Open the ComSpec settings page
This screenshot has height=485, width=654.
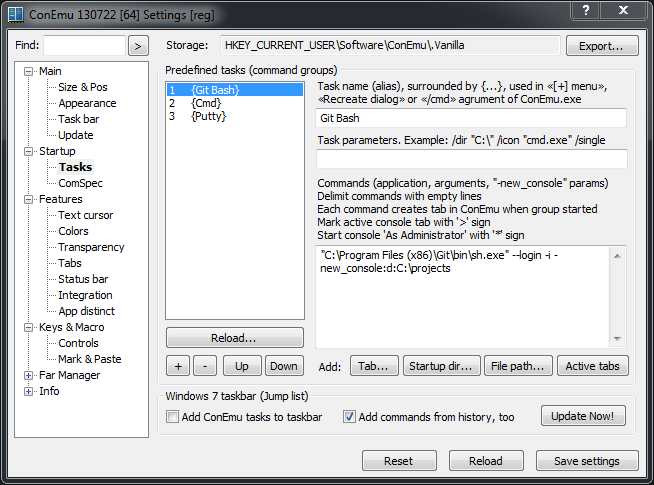[x=80, y=183]
